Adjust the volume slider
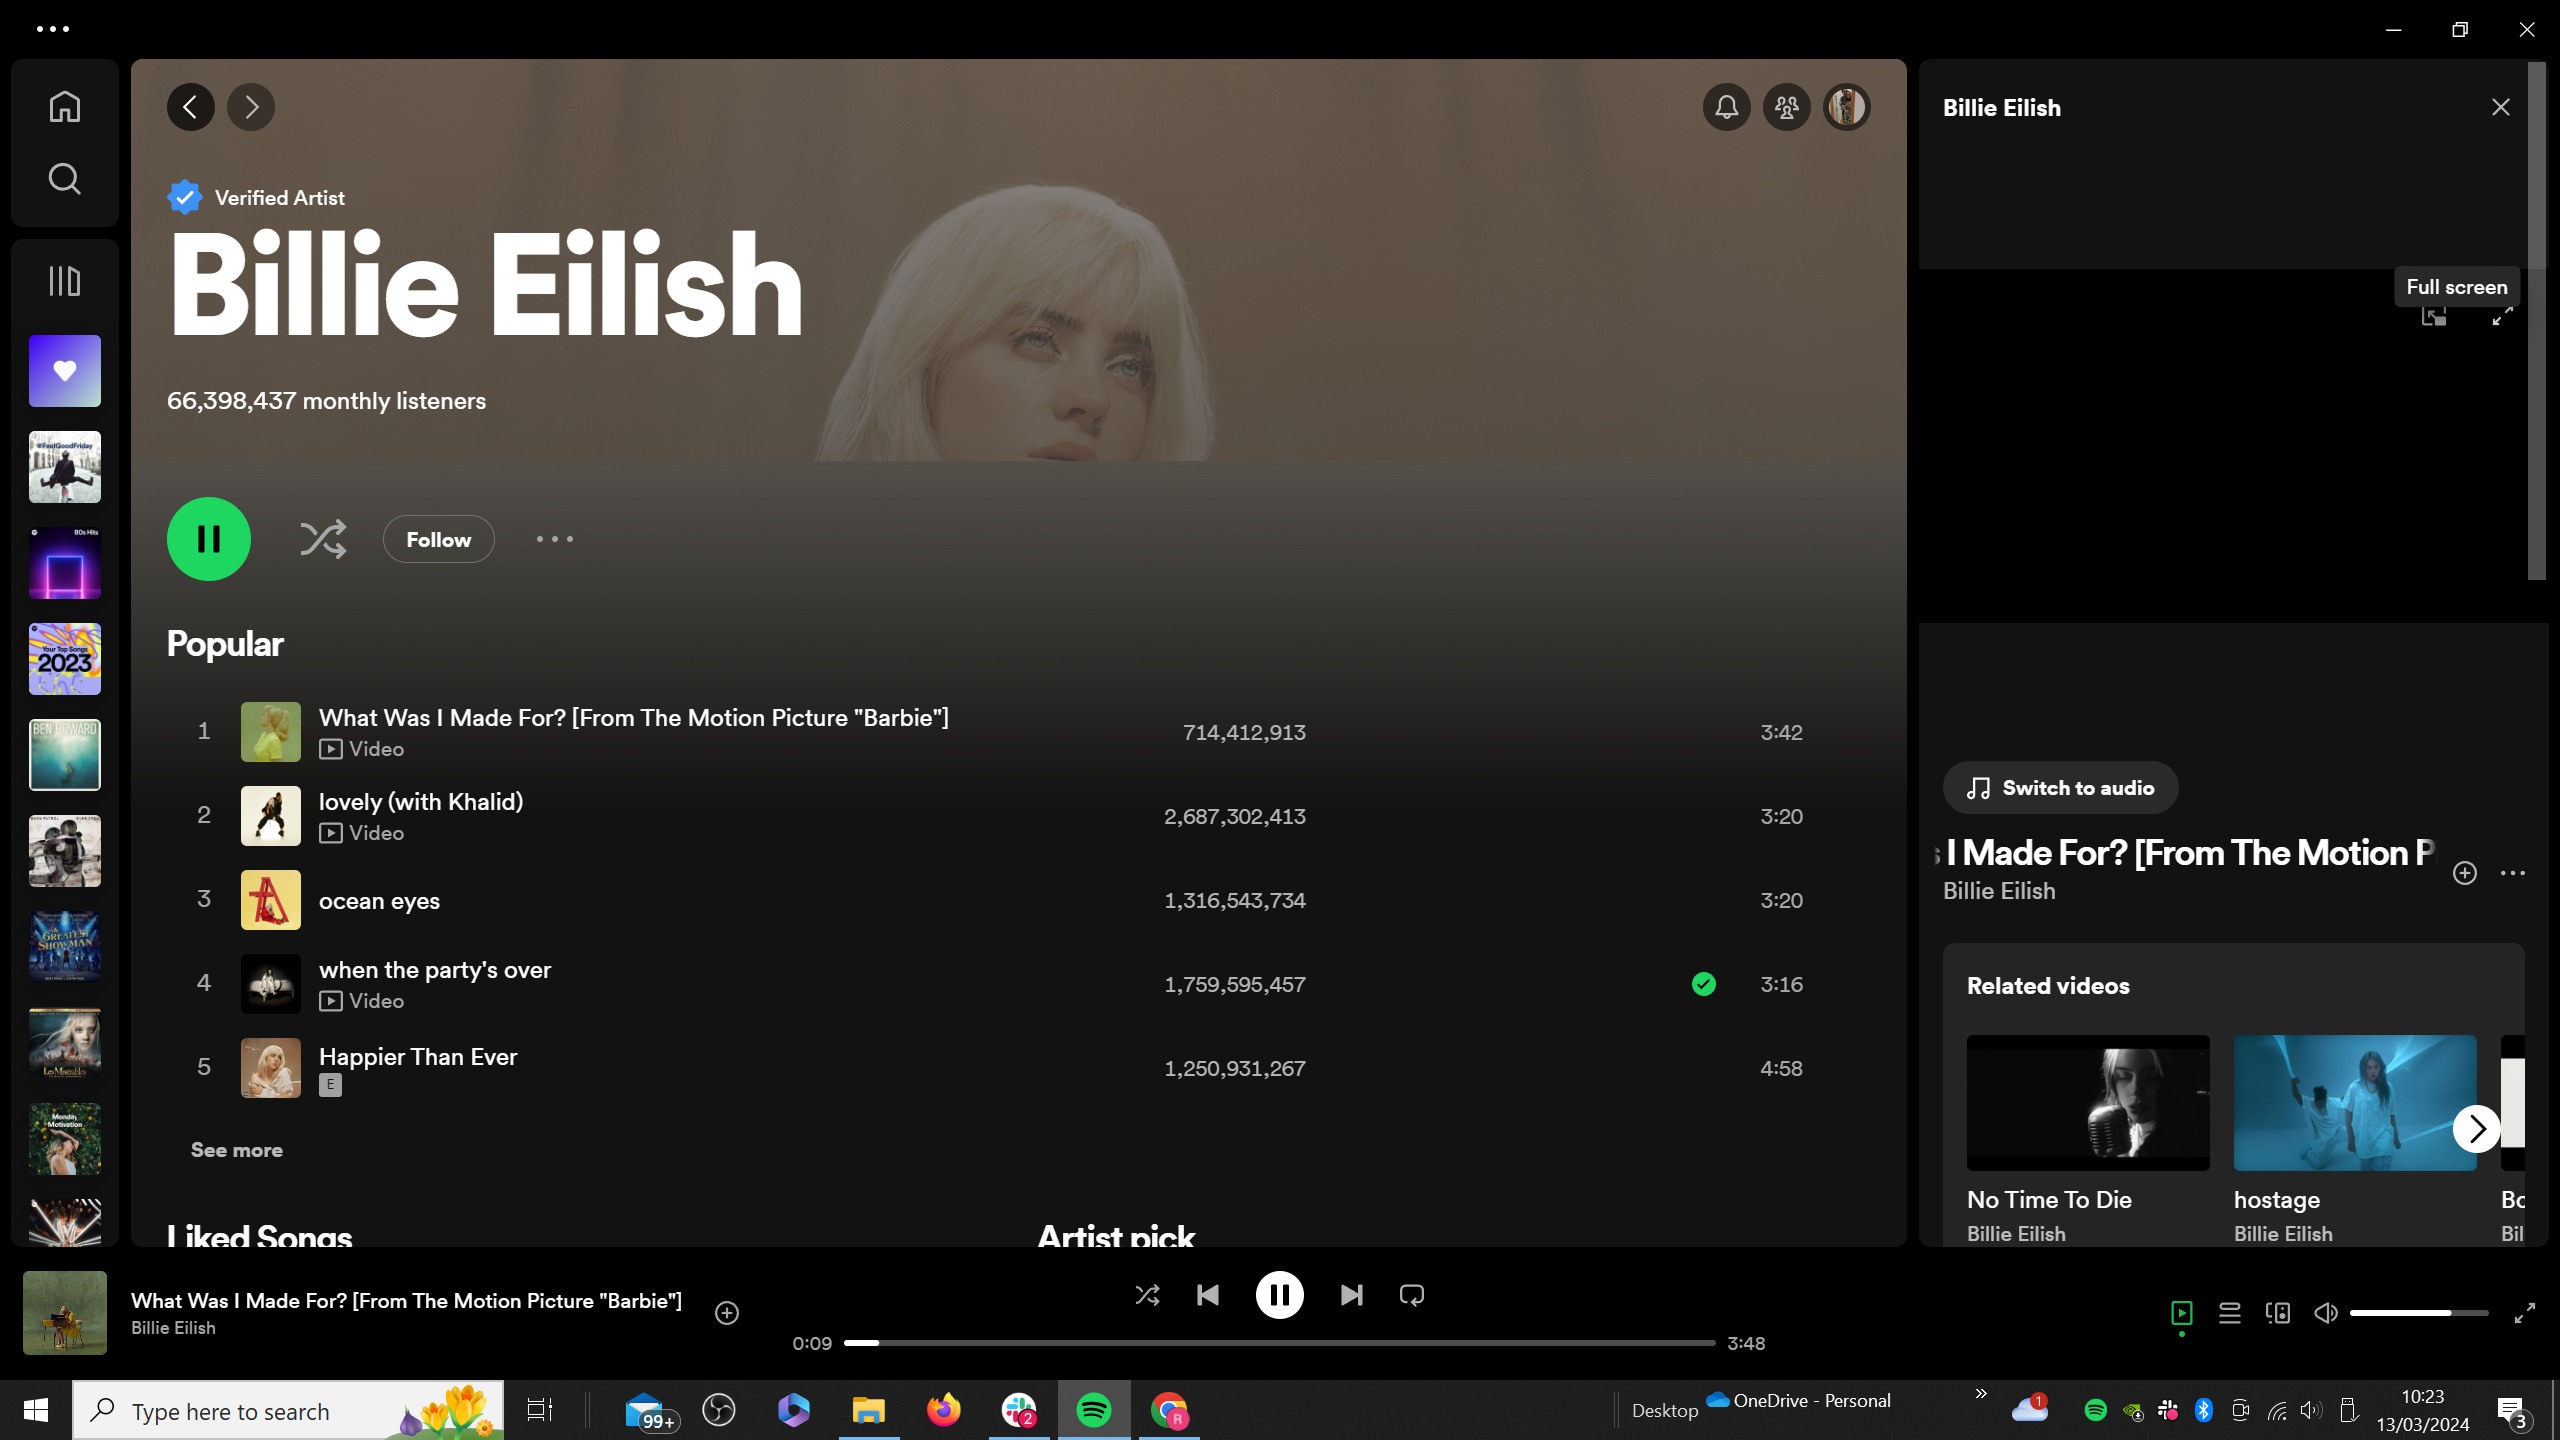2560x1440 pixels. pyautogui.click(x=2419, y=1313)
